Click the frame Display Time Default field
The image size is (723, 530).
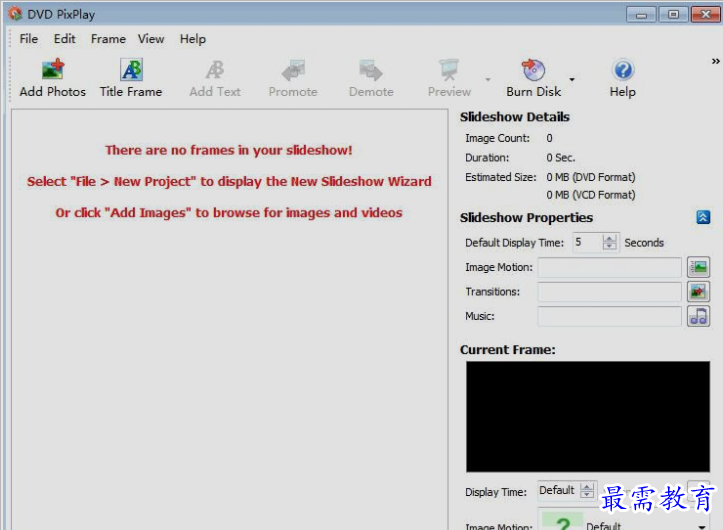coord(559,490)
